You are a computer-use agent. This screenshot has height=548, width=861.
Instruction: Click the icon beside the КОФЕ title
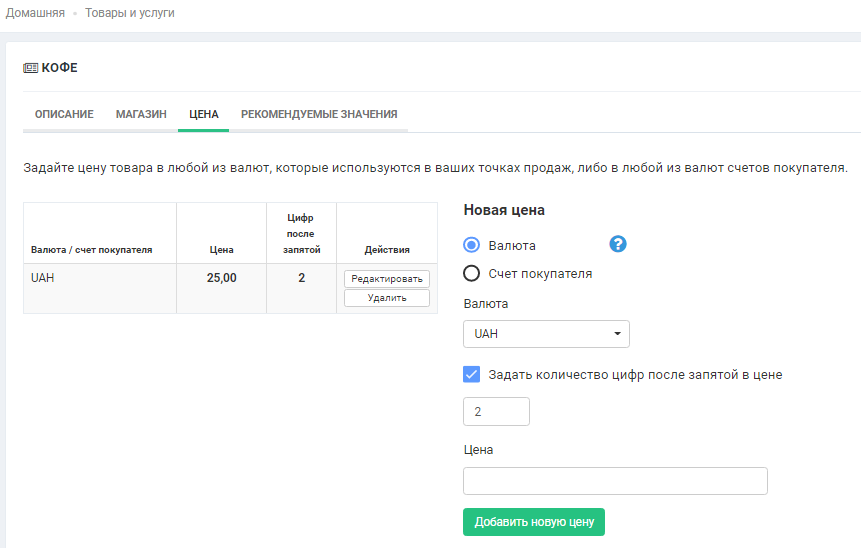pos(30,68)
